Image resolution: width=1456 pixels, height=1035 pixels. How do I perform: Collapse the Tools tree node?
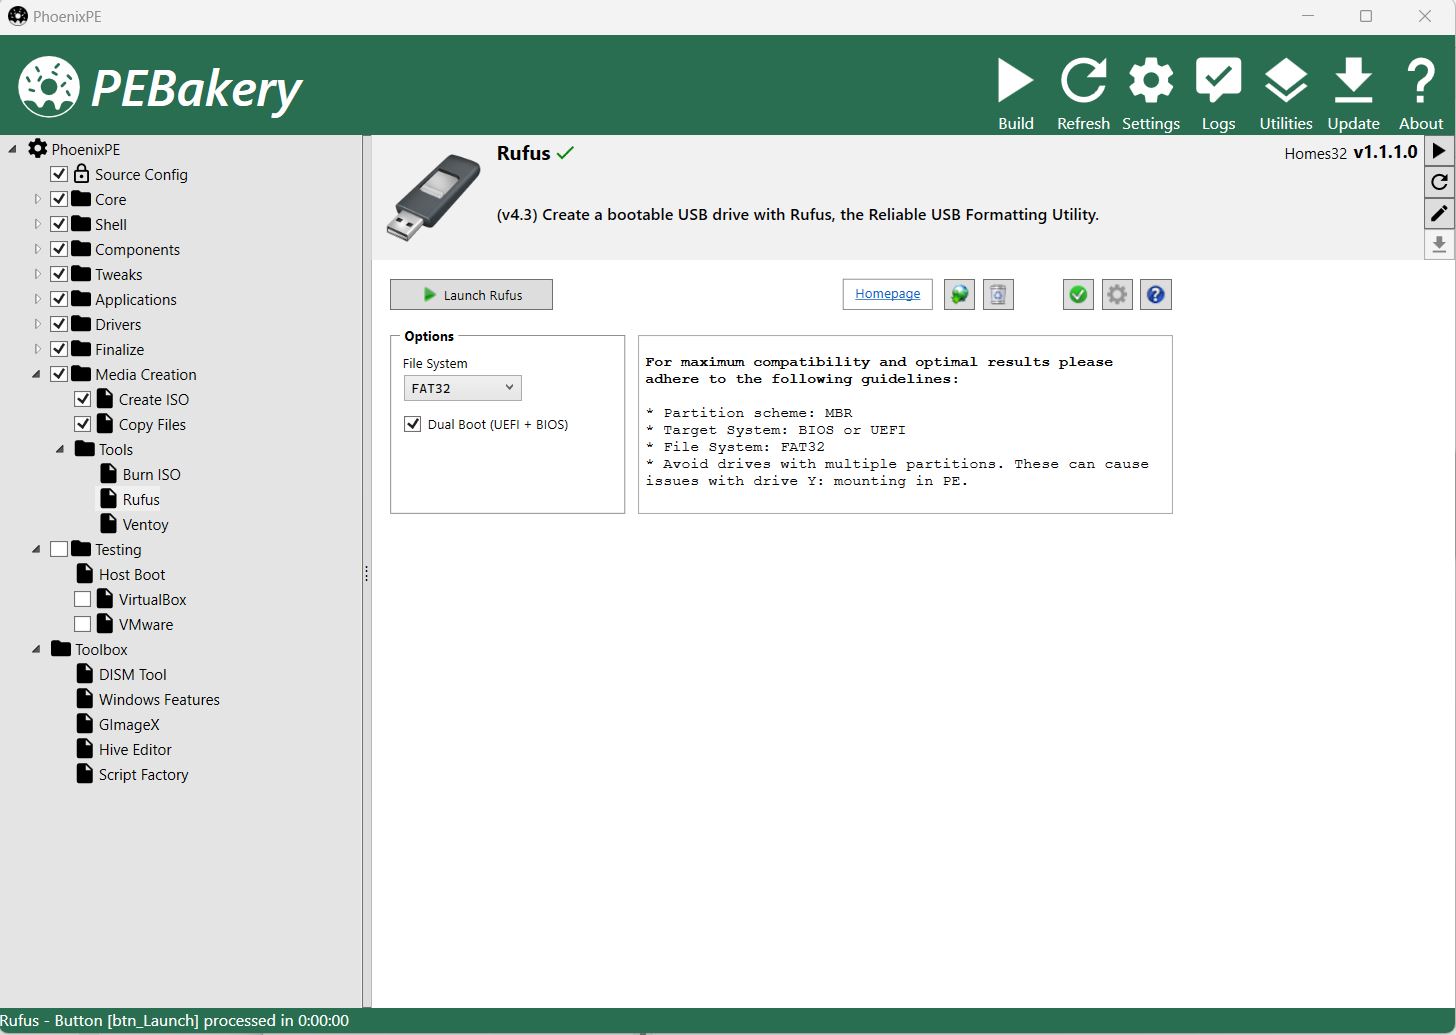[x=61, y=450]
